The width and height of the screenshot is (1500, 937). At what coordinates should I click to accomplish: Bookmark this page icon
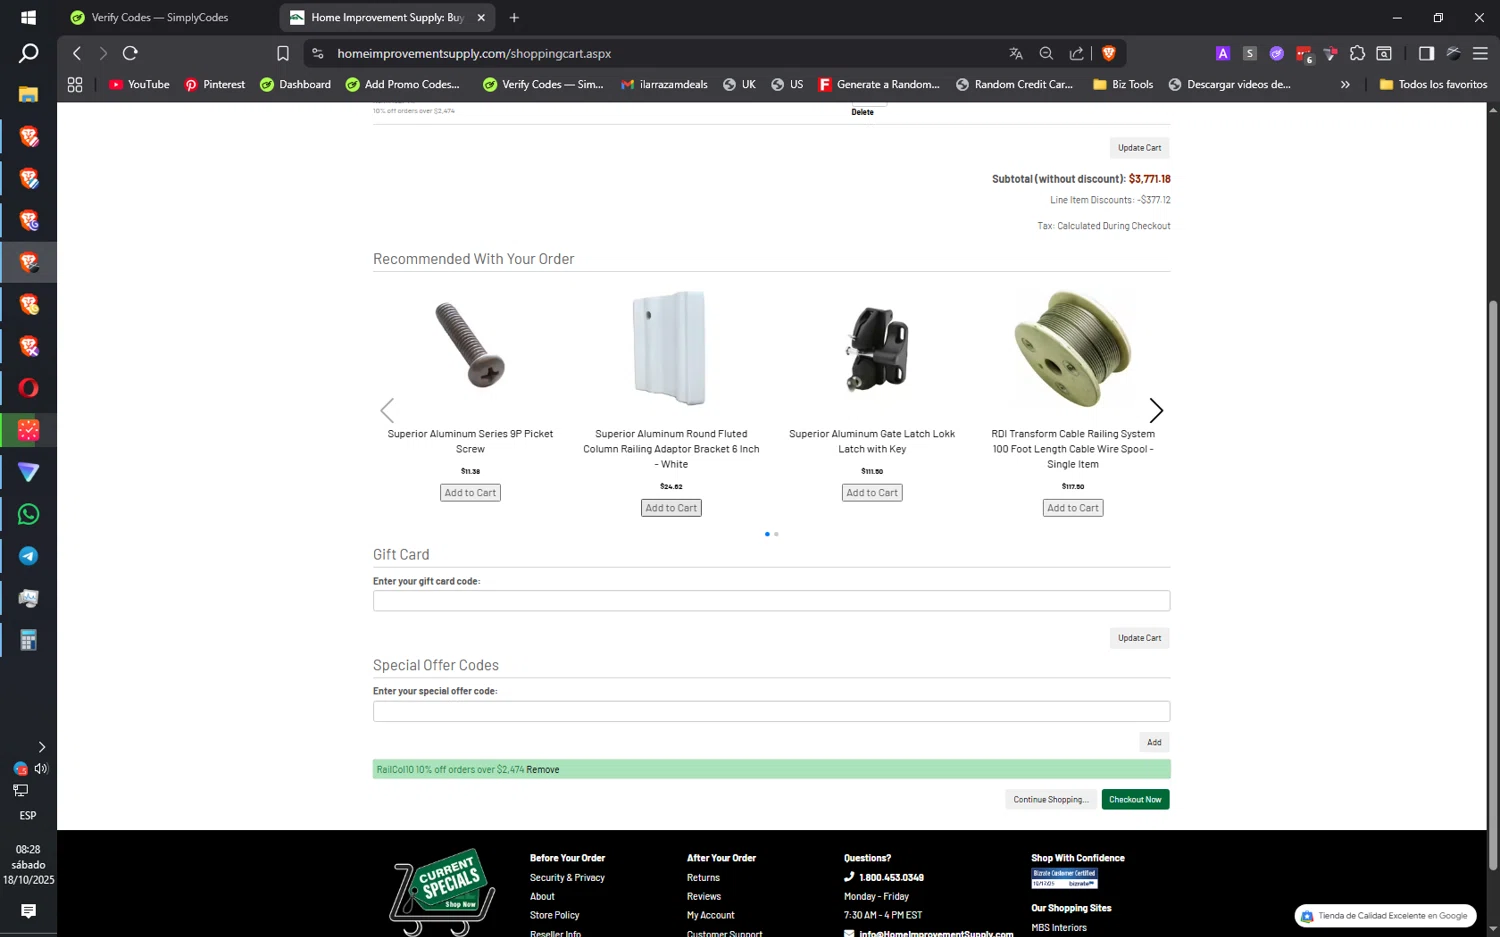coord(283,53)
